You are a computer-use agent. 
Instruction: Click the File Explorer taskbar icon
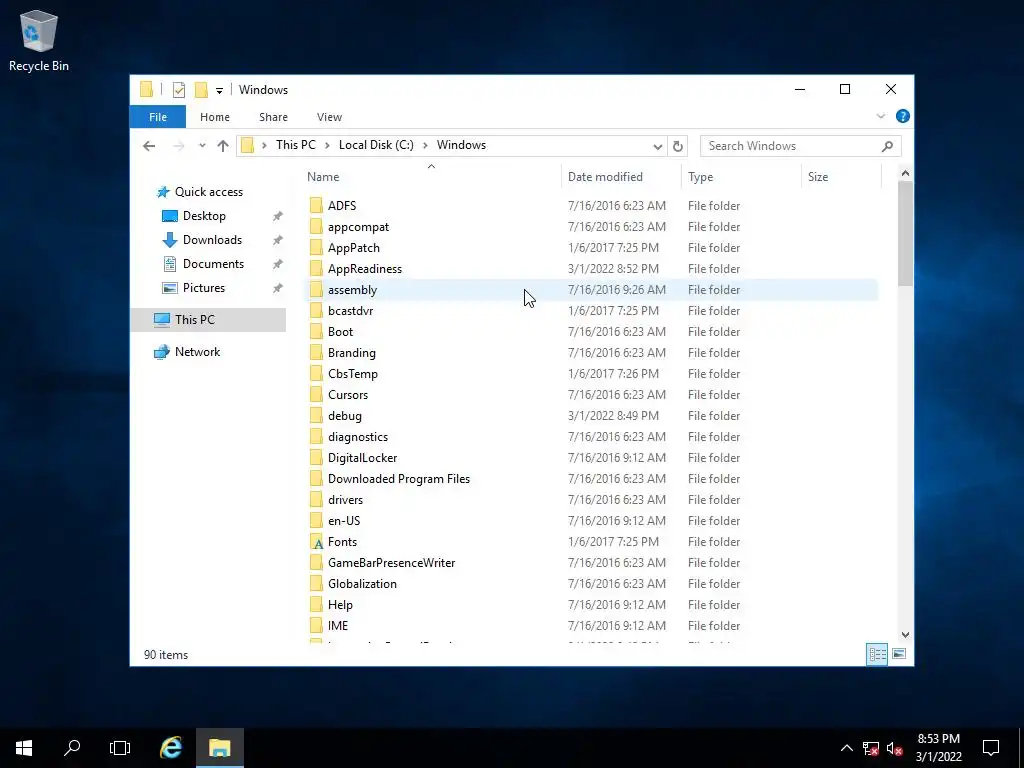[x=220, y=748]
